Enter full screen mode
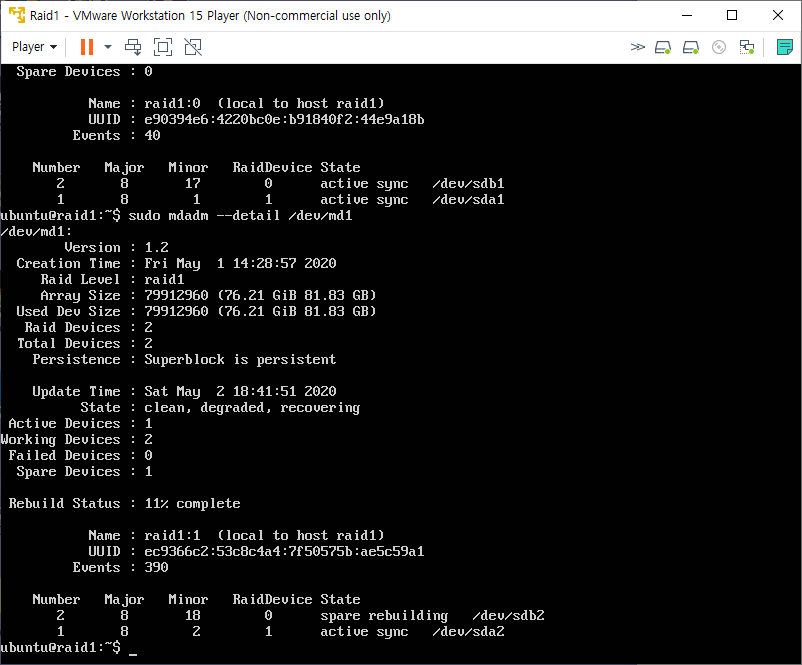802x665 pixels. click(x=163, y=47)
